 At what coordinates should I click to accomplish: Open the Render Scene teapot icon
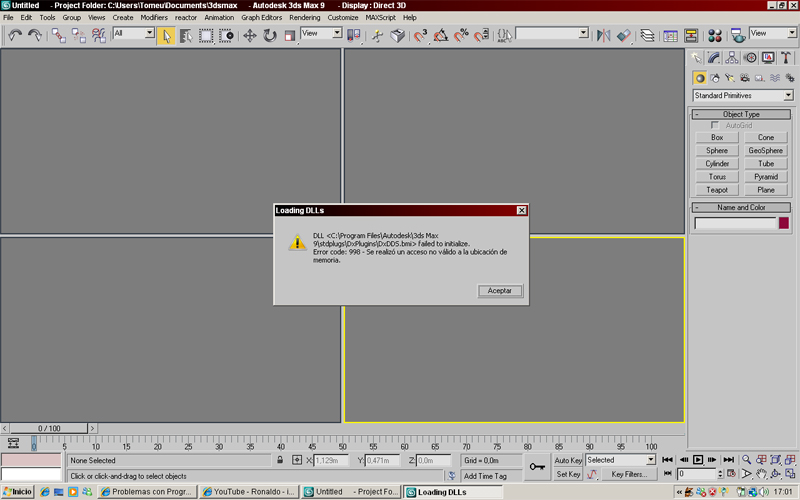click(738, 36)
